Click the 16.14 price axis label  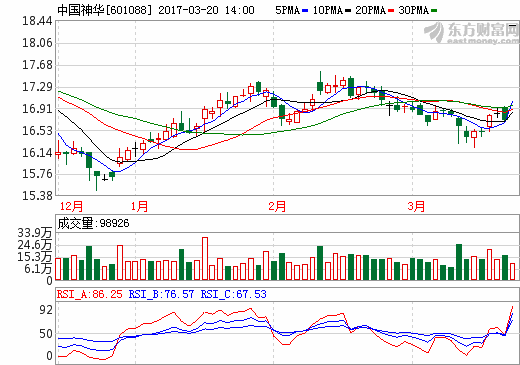coord(37,153)
